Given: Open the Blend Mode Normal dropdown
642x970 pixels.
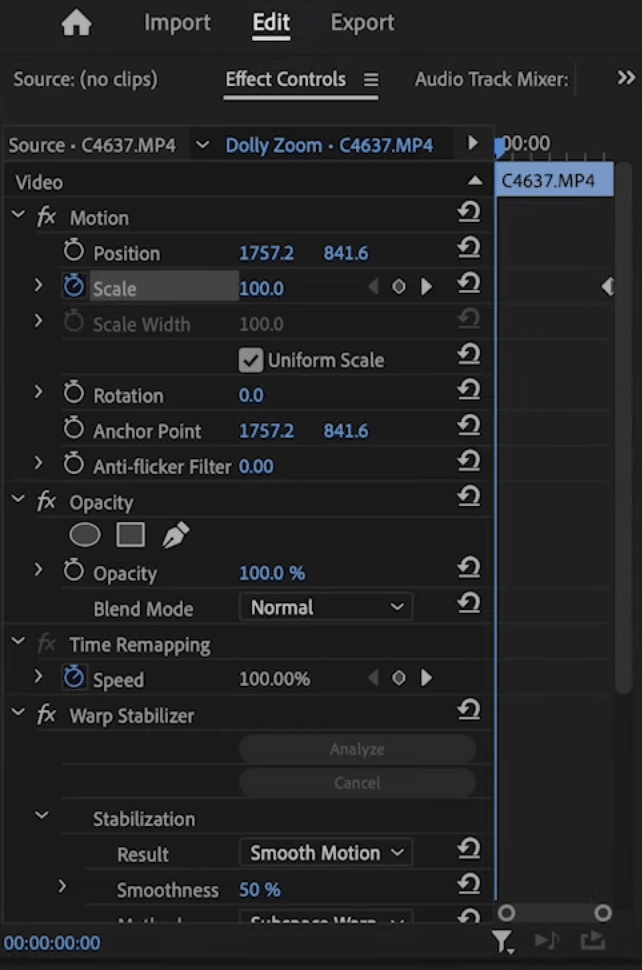Looking at the screenshot, I should coord(326,607).
